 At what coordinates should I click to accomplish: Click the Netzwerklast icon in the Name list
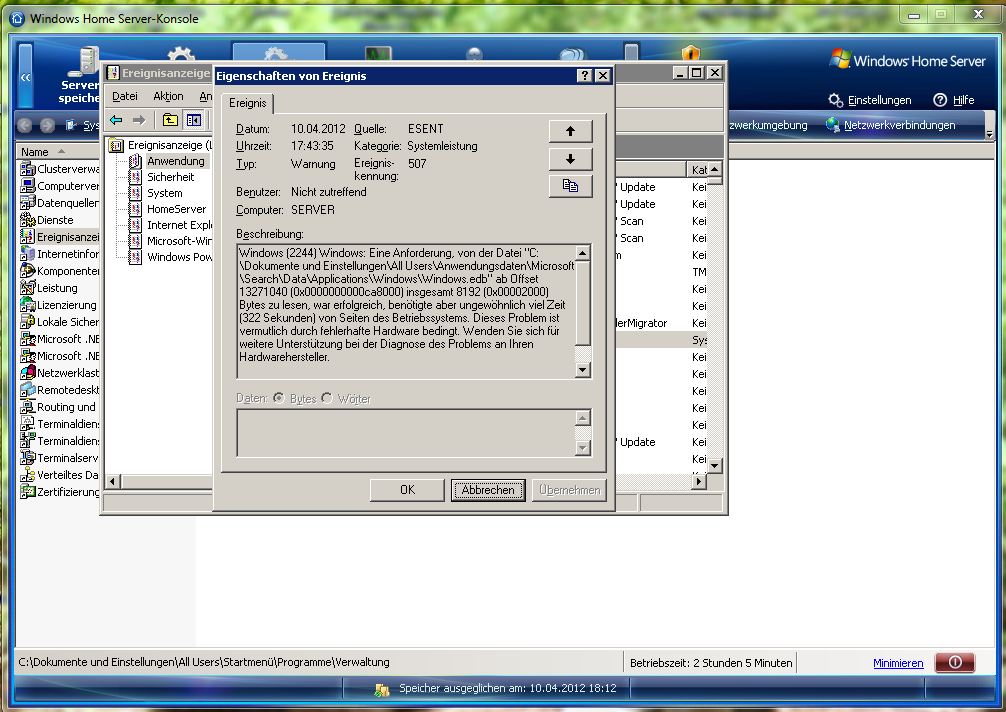pyautogui.click(x=28, y=373)
